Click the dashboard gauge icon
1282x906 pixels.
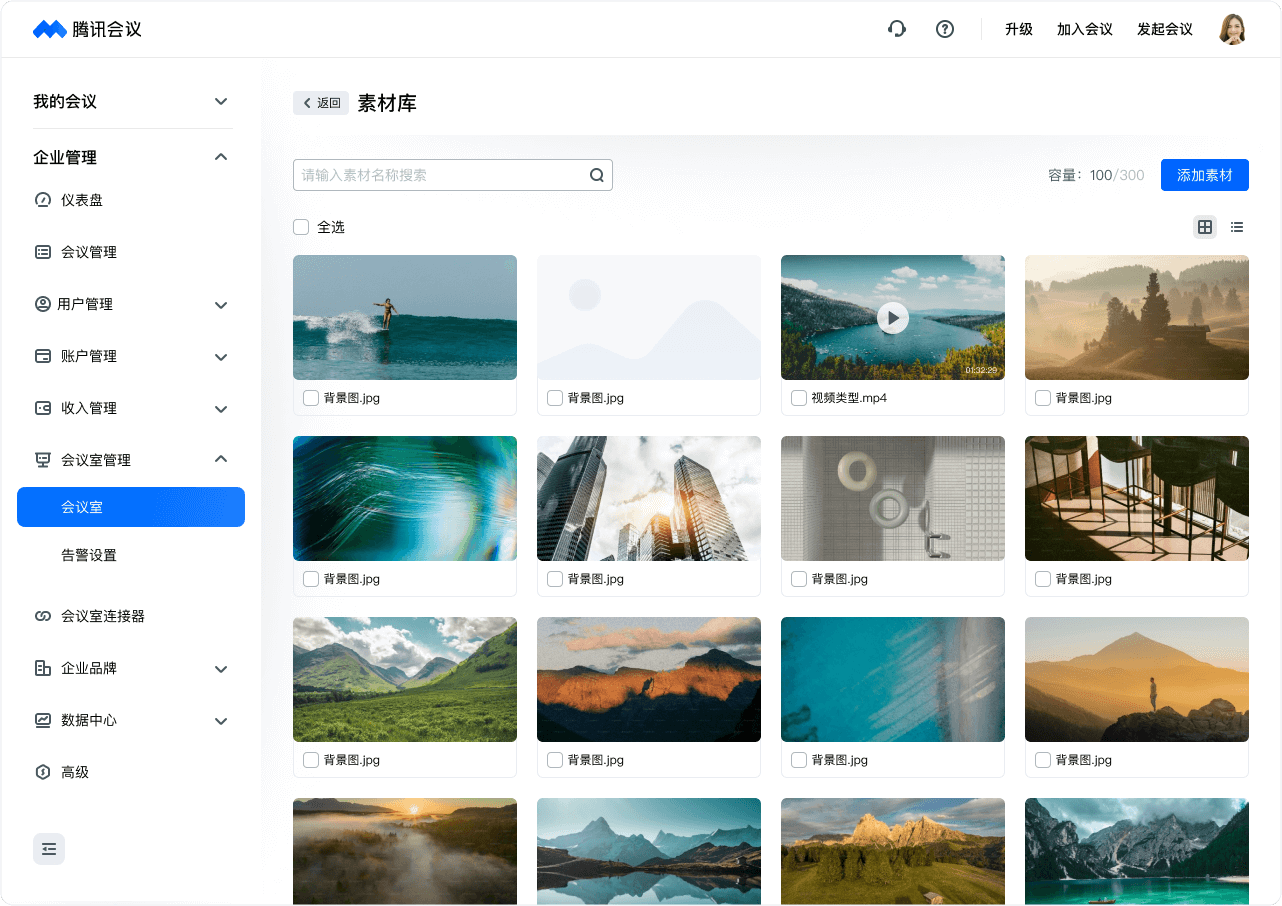pos(43,200)
